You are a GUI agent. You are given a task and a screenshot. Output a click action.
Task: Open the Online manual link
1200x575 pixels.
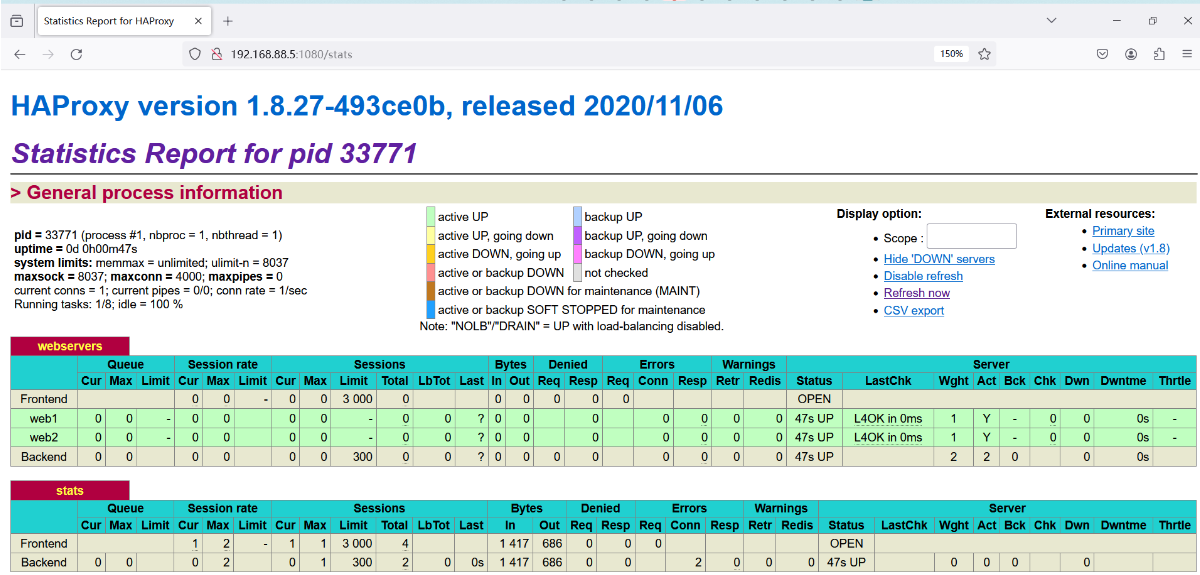tap(1130, 265)
